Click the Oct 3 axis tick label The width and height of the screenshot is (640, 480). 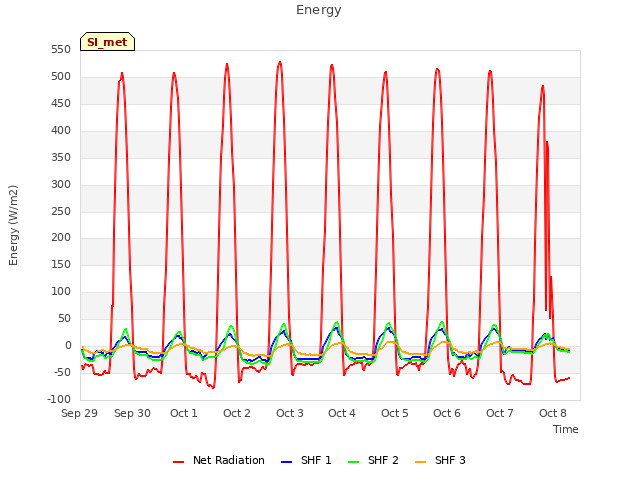pos(290,413)
